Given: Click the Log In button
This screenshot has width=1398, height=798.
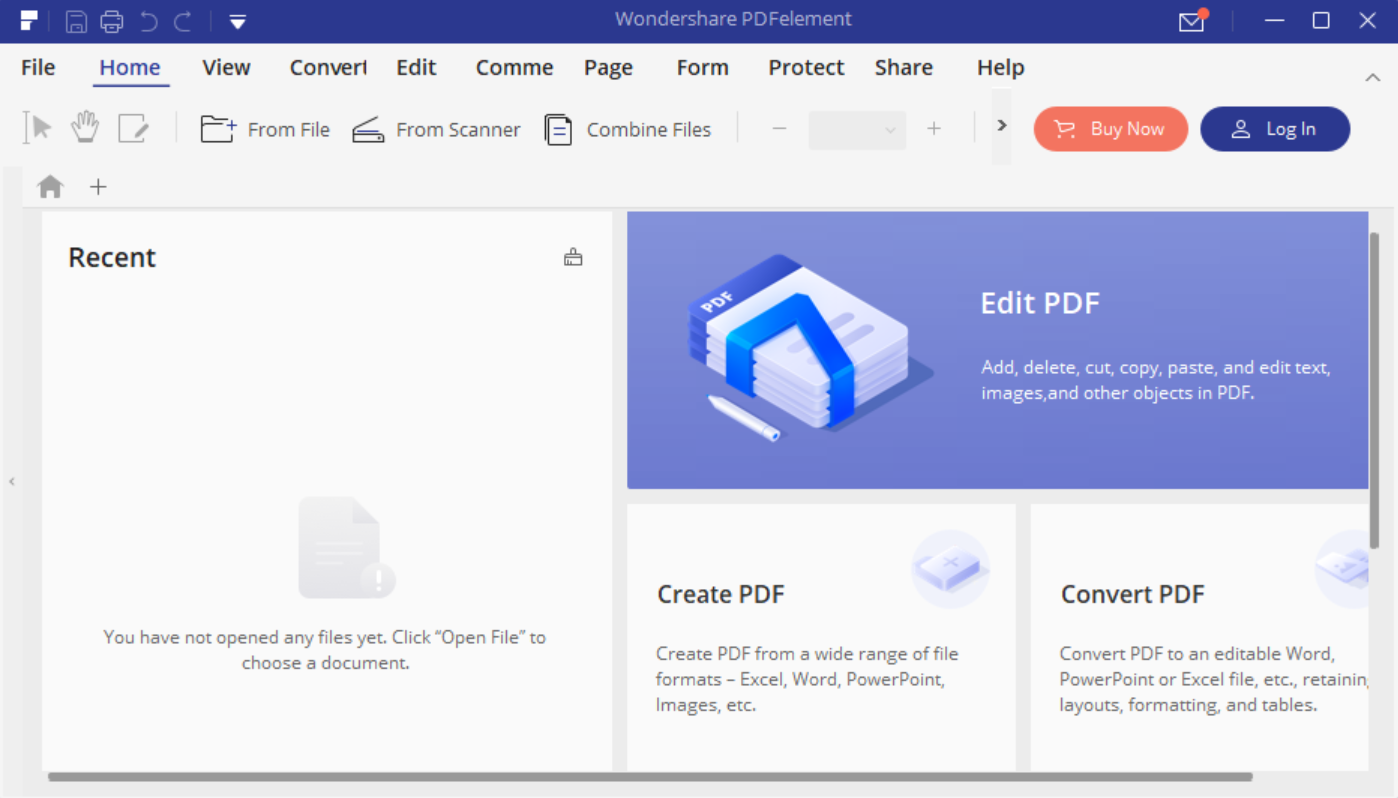Looking at the screenshot, I should 1275,129.
